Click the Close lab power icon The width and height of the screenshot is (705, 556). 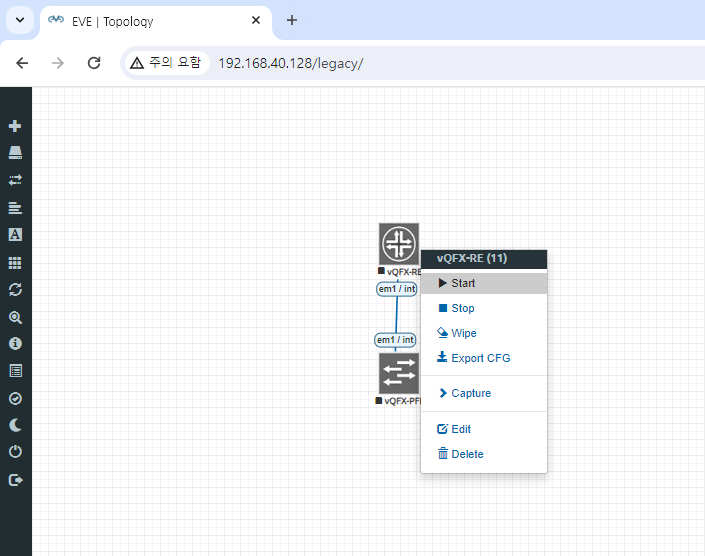click(15, 452)
